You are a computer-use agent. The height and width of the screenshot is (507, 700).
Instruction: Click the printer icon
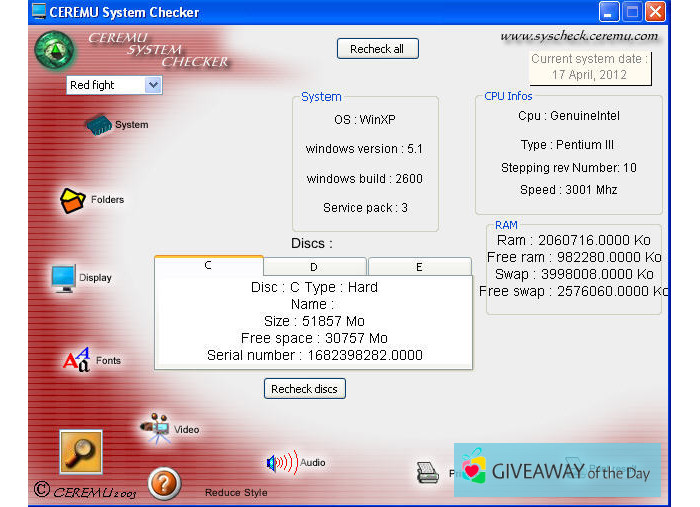[x=428, y=473]
